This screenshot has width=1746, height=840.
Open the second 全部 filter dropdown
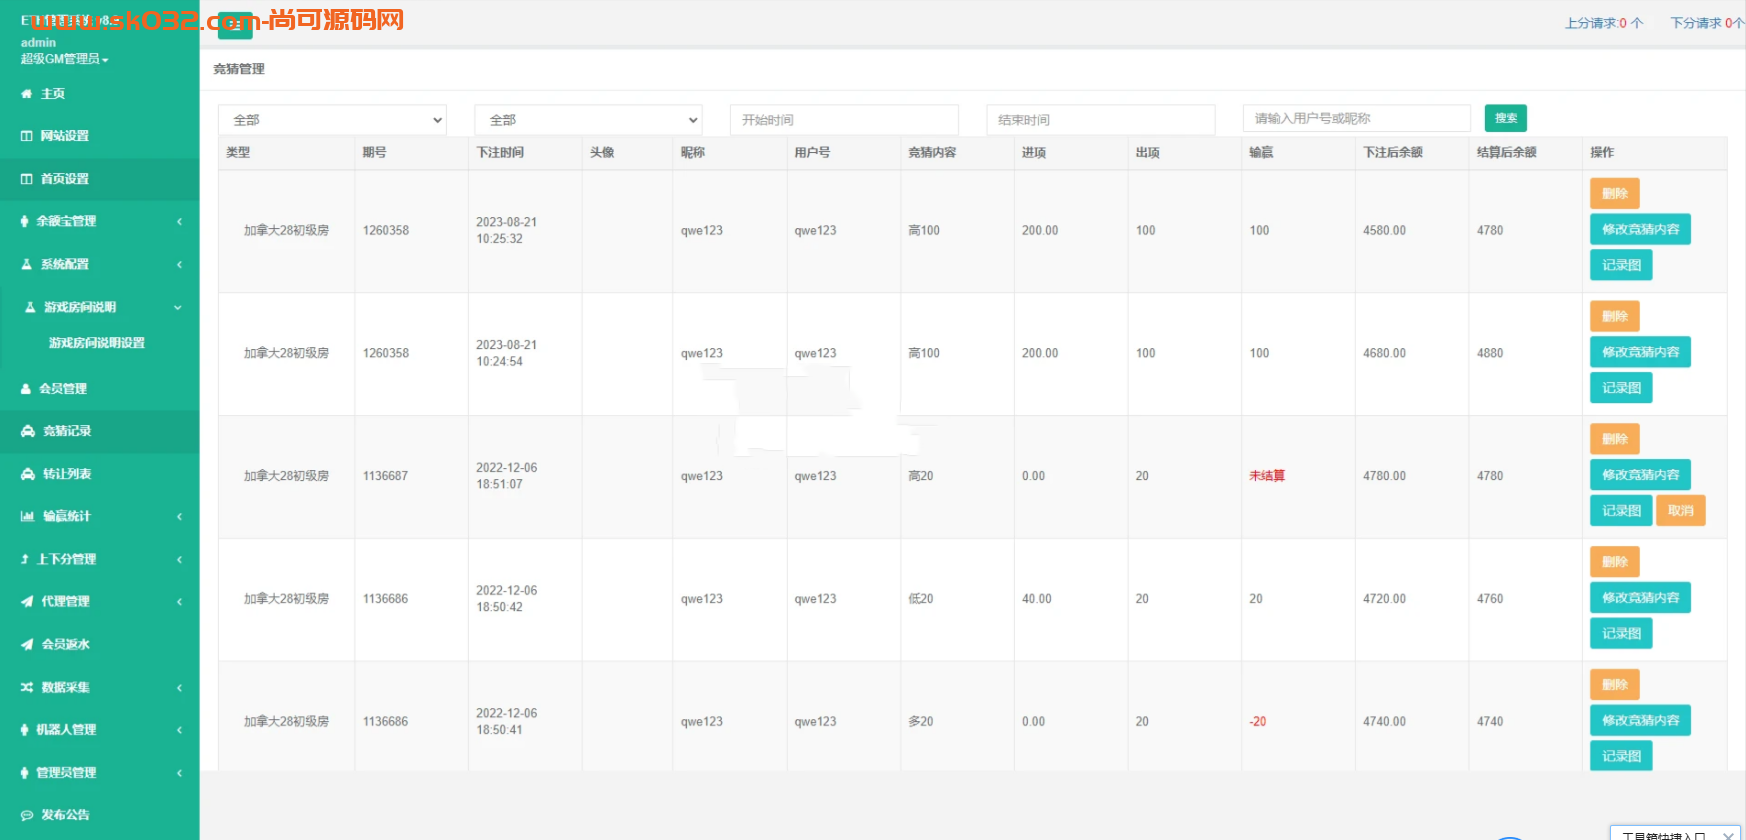588,120
